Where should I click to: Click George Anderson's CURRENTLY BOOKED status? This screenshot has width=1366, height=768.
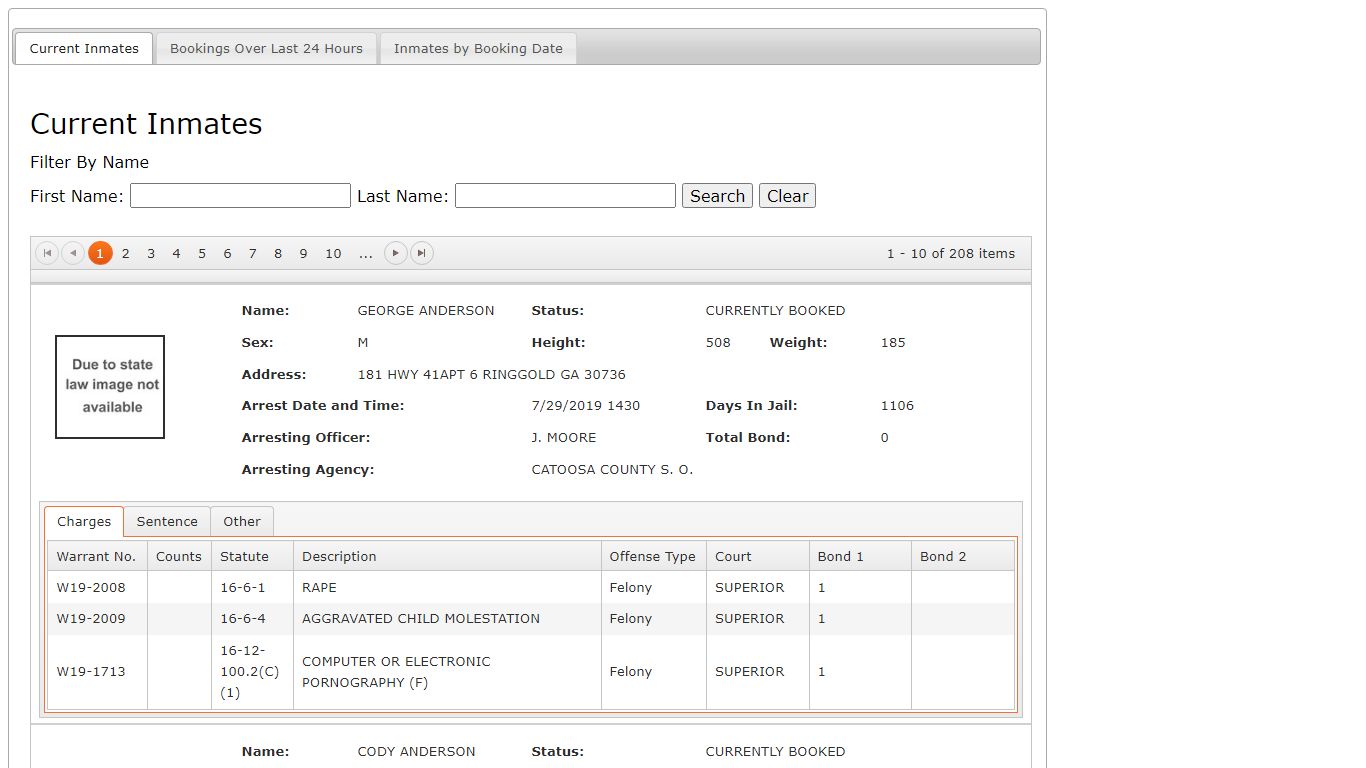click(775, 311)
